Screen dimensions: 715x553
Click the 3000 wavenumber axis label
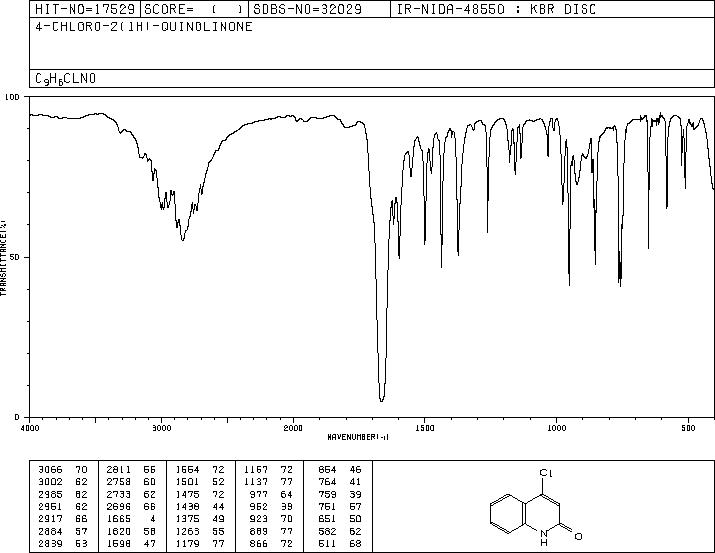pyautogui.click(x=161, y=428)
